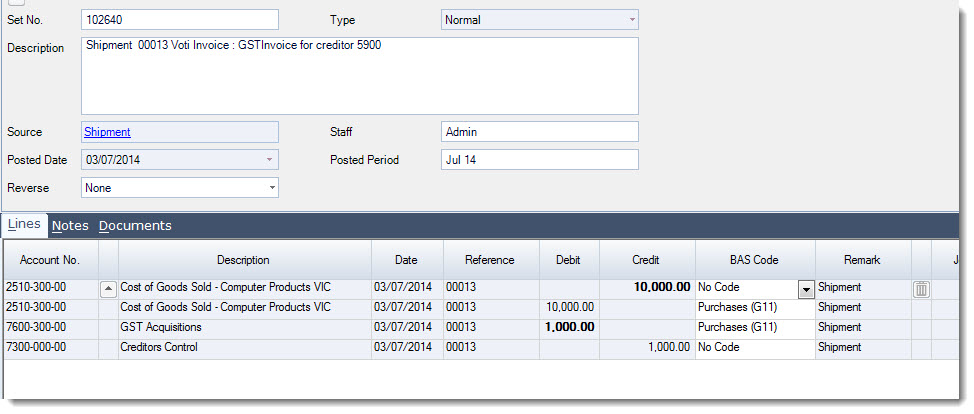
Task: Switch to the Lines tab
Action: pos(24,224)
